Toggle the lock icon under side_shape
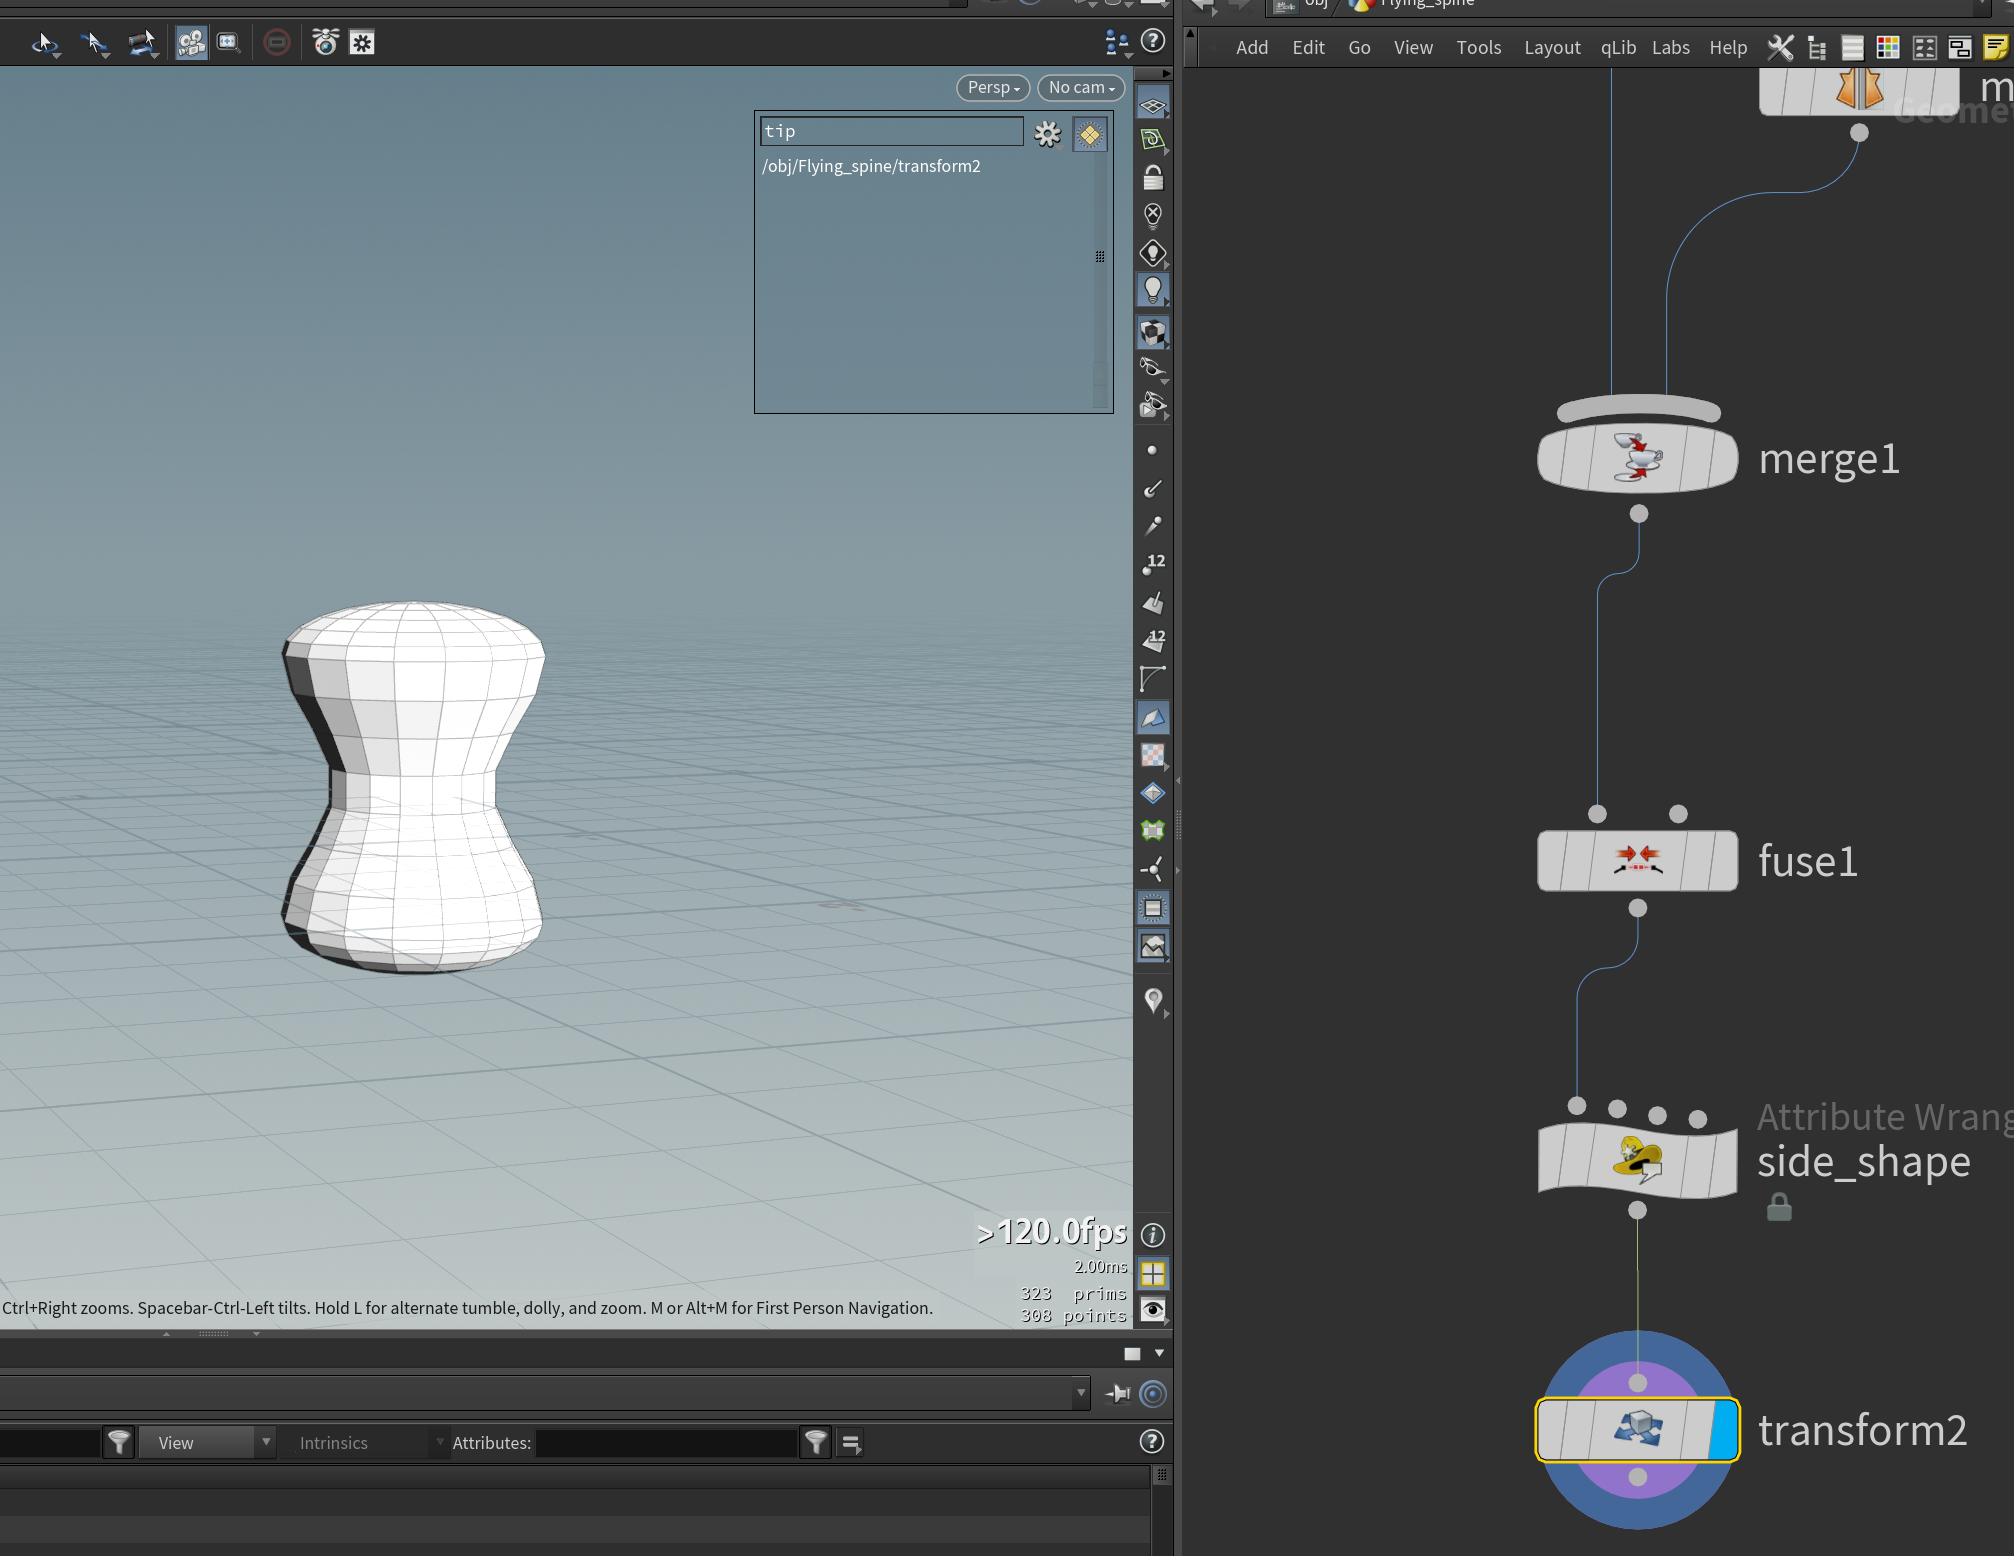Screen dimensions: 2014x1556 (x=1779, y=1208)
